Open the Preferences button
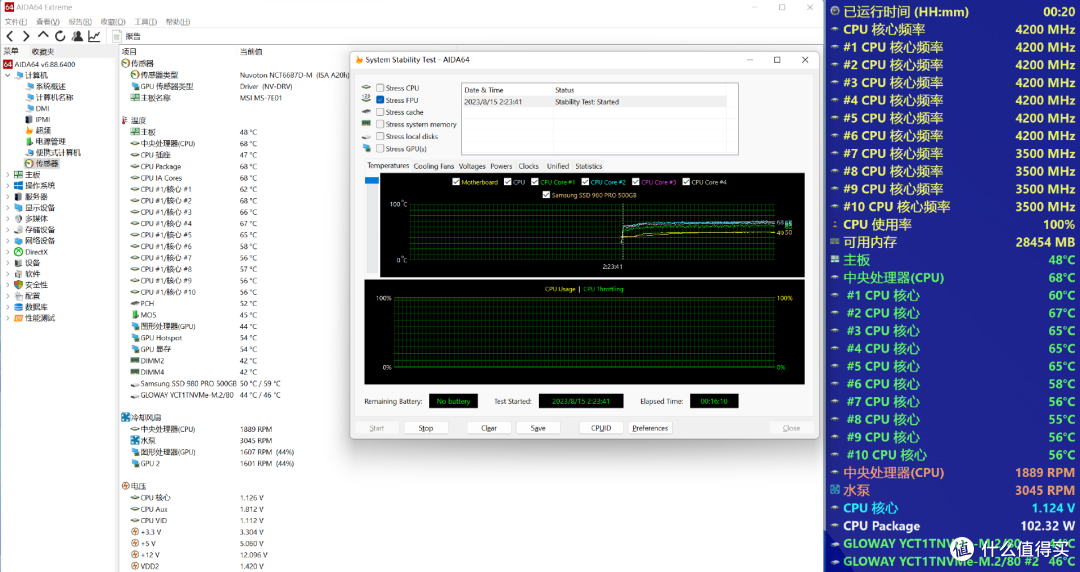Image resolution: width=1080 pixels, height=572 pixels. coord(650,428)
